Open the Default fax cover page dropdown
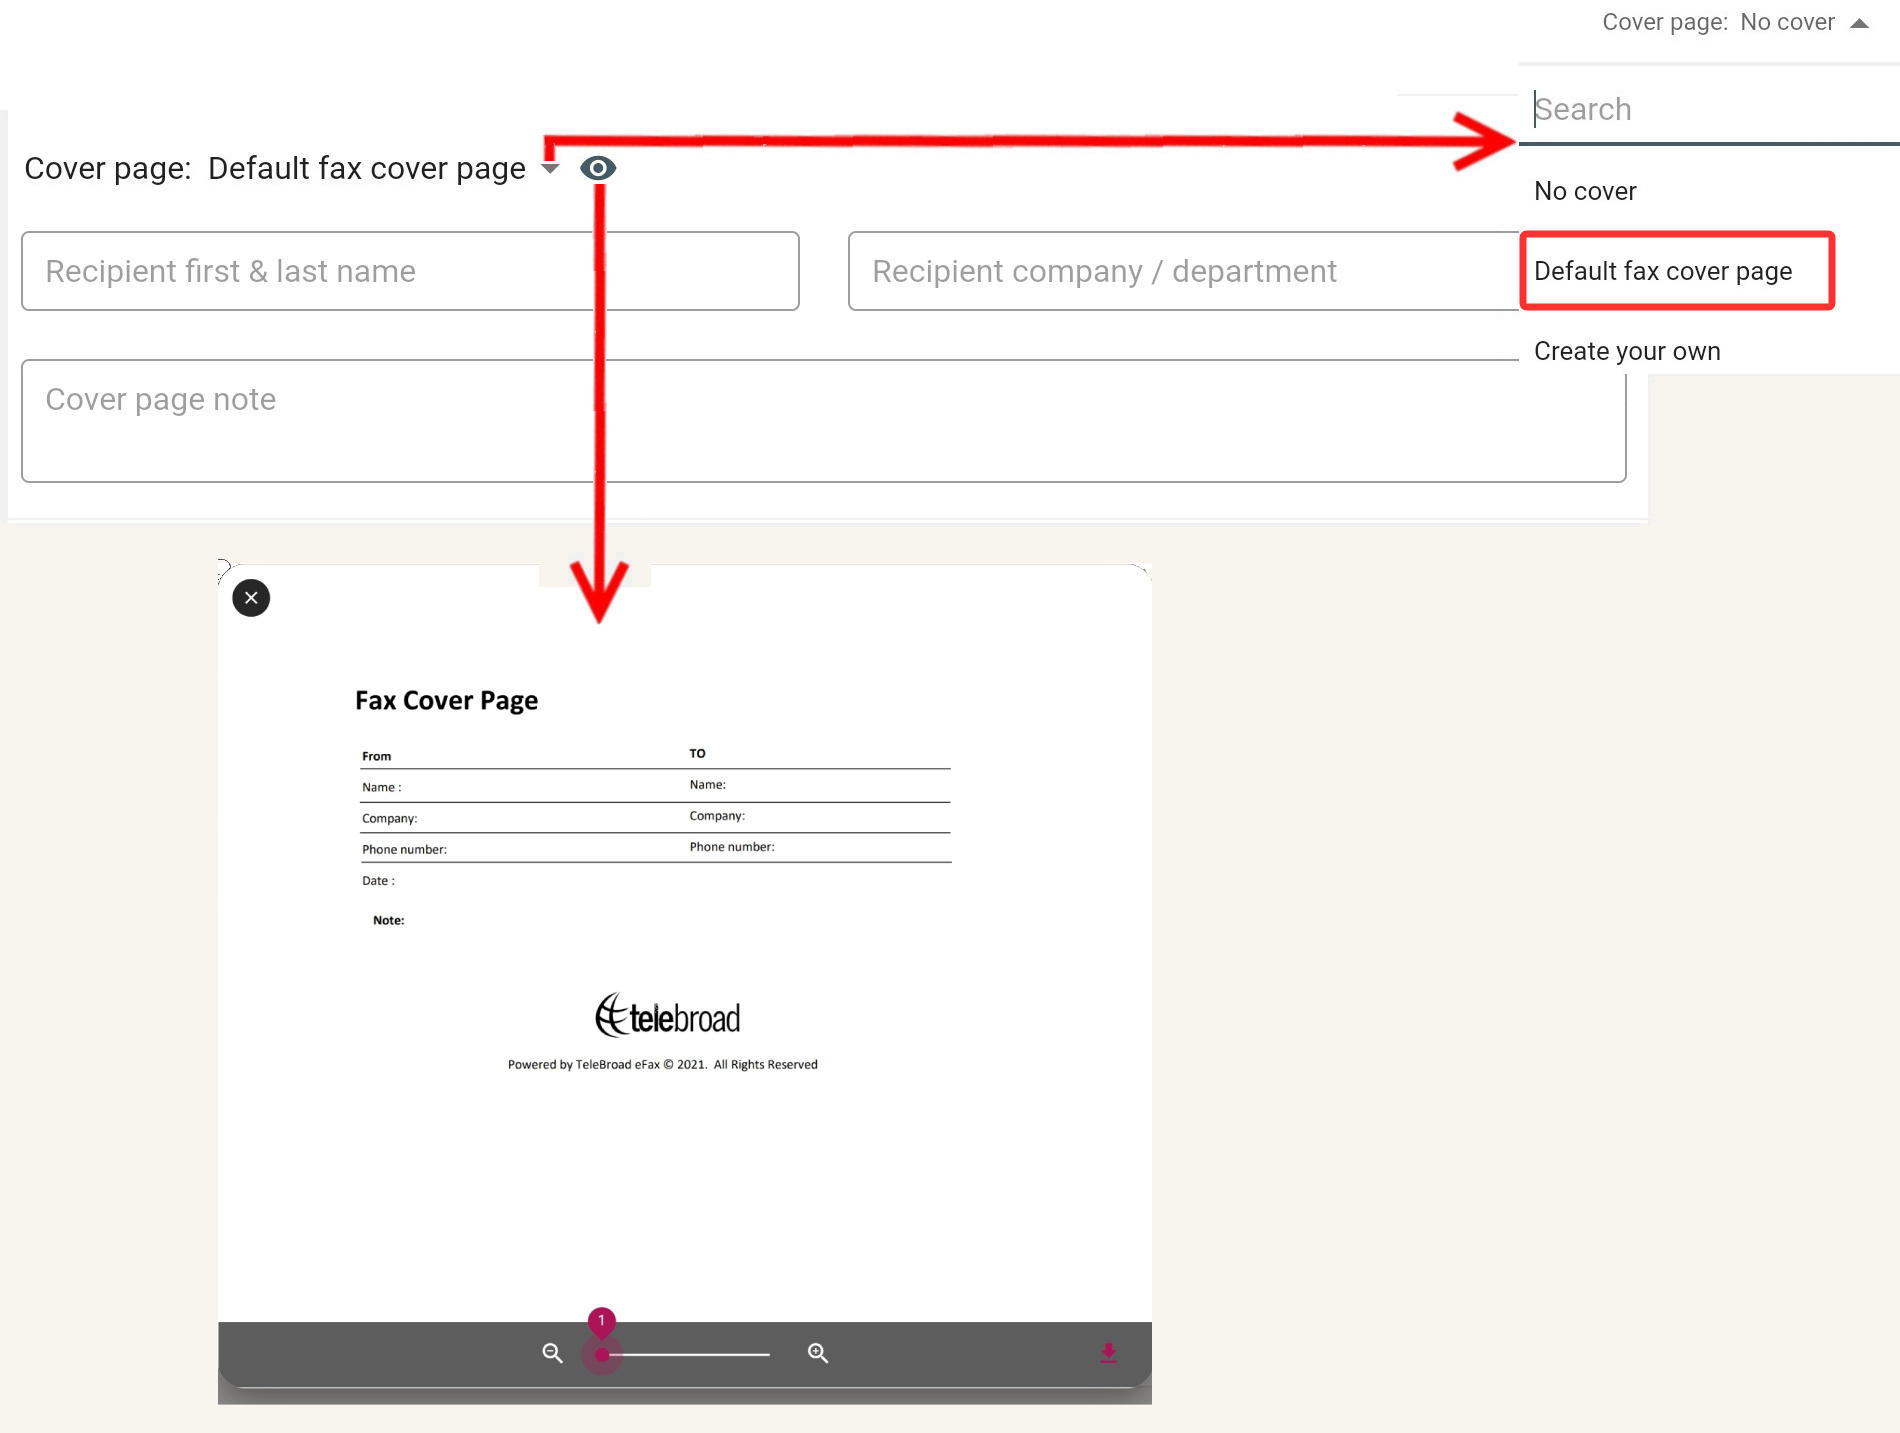The height and width of the screenshot is (1433, 1900). [550, 168]
